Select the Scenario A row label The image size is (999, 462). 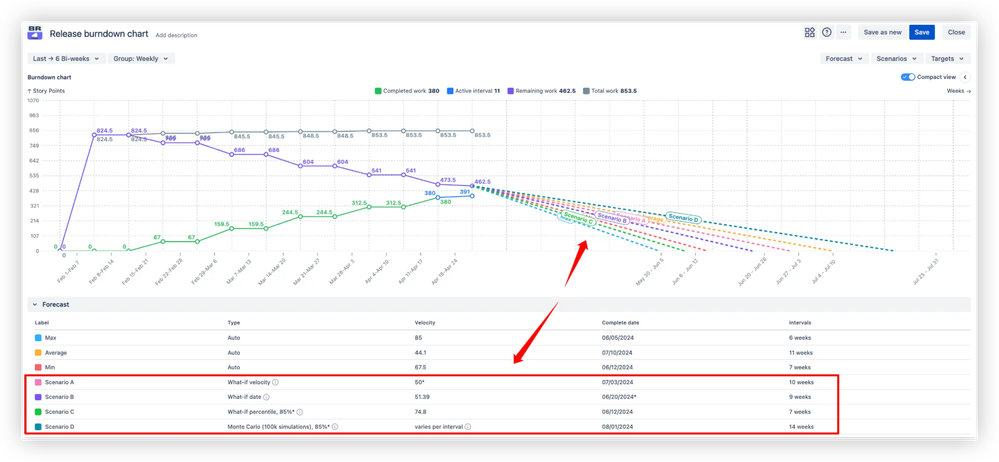[59, 383]
